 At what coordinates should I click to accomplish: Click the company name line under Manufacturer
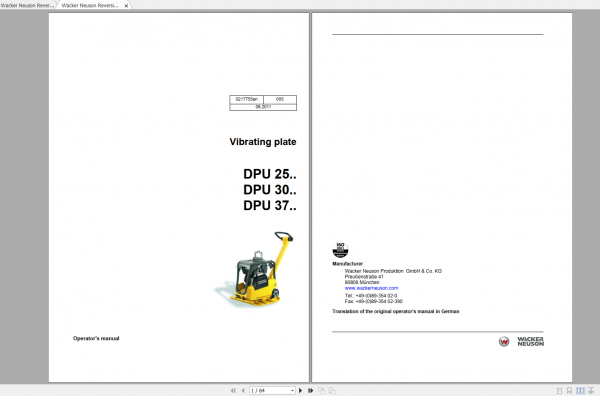coord(393,271)
